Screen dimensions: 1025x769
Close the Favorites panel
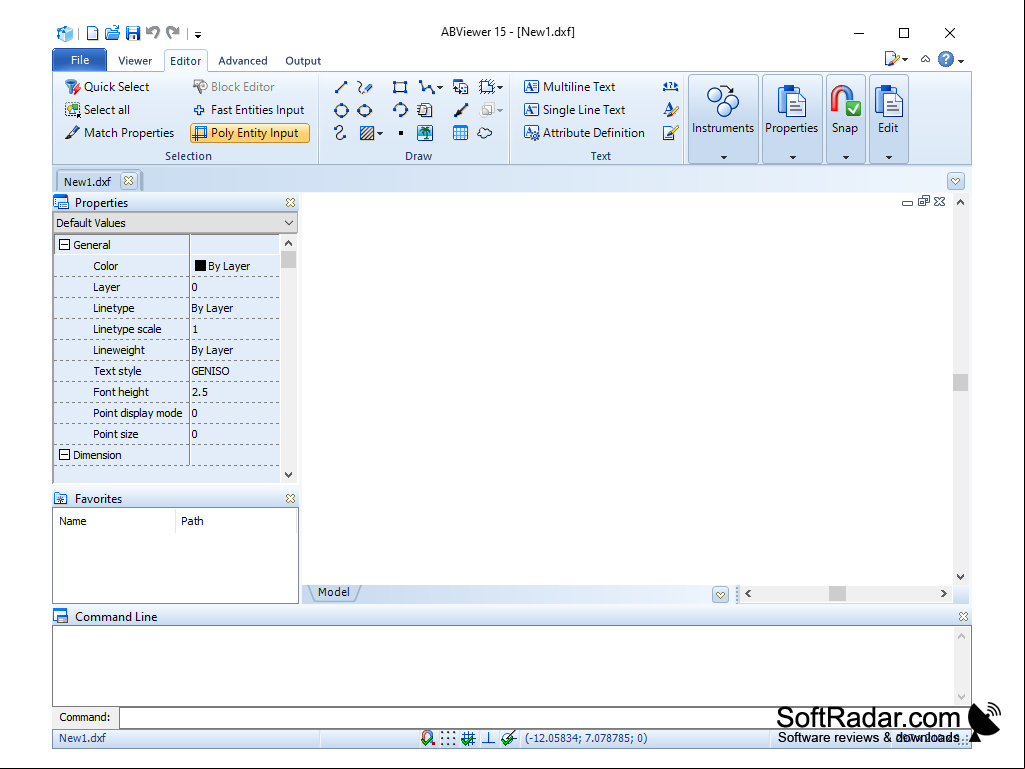290,499
